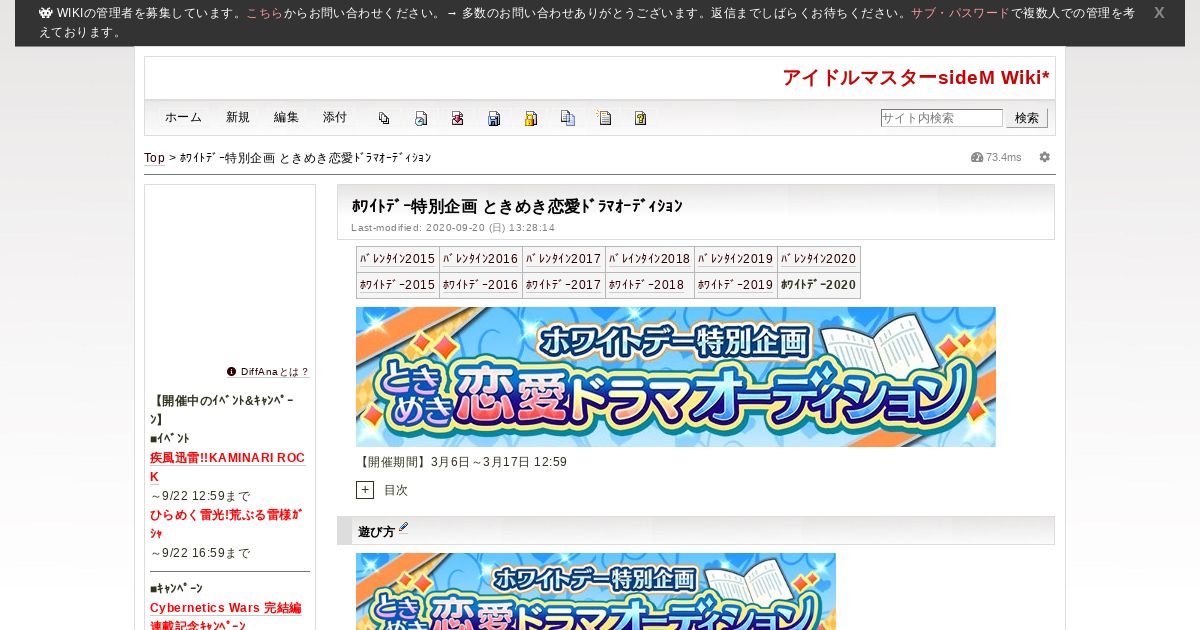
Task: Dismiss the top banner with the X
Action: 1159,13
